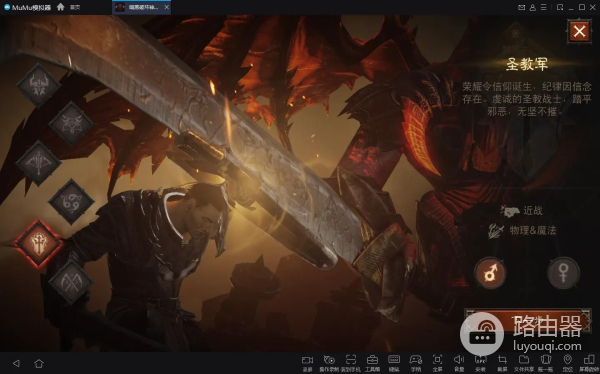Open the MuMu mail envelope icon

click(521, 7)
